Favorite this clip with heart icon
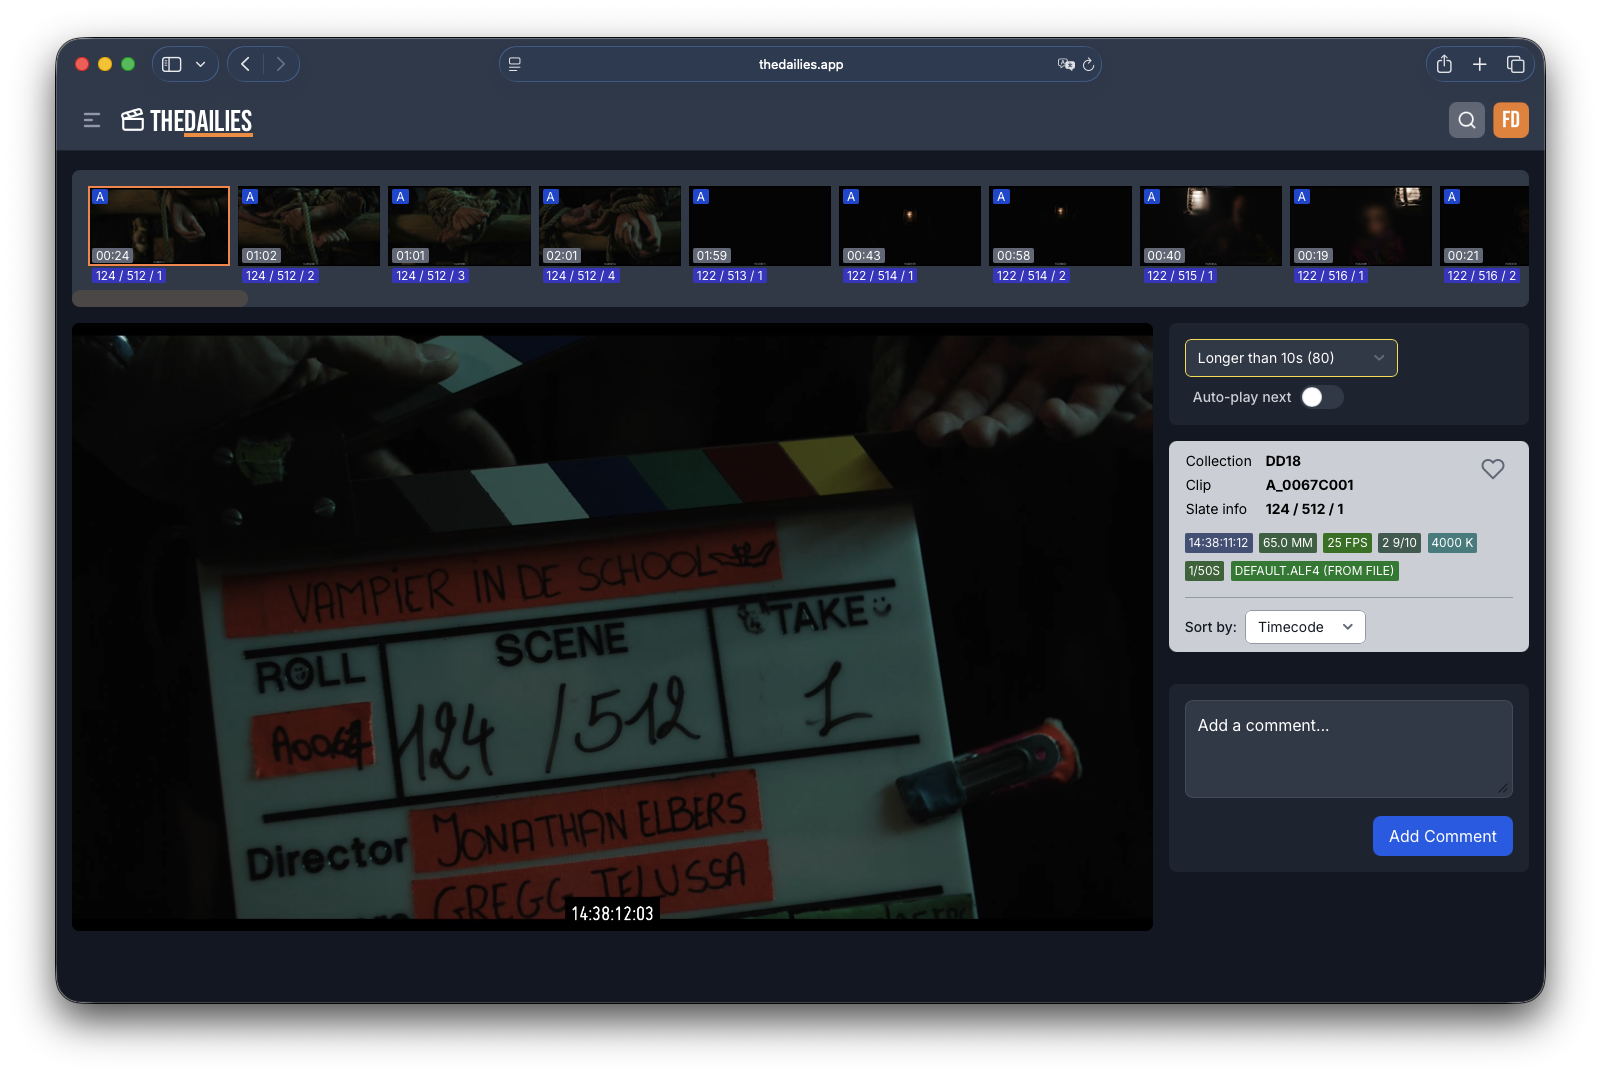 [1492, 468]
